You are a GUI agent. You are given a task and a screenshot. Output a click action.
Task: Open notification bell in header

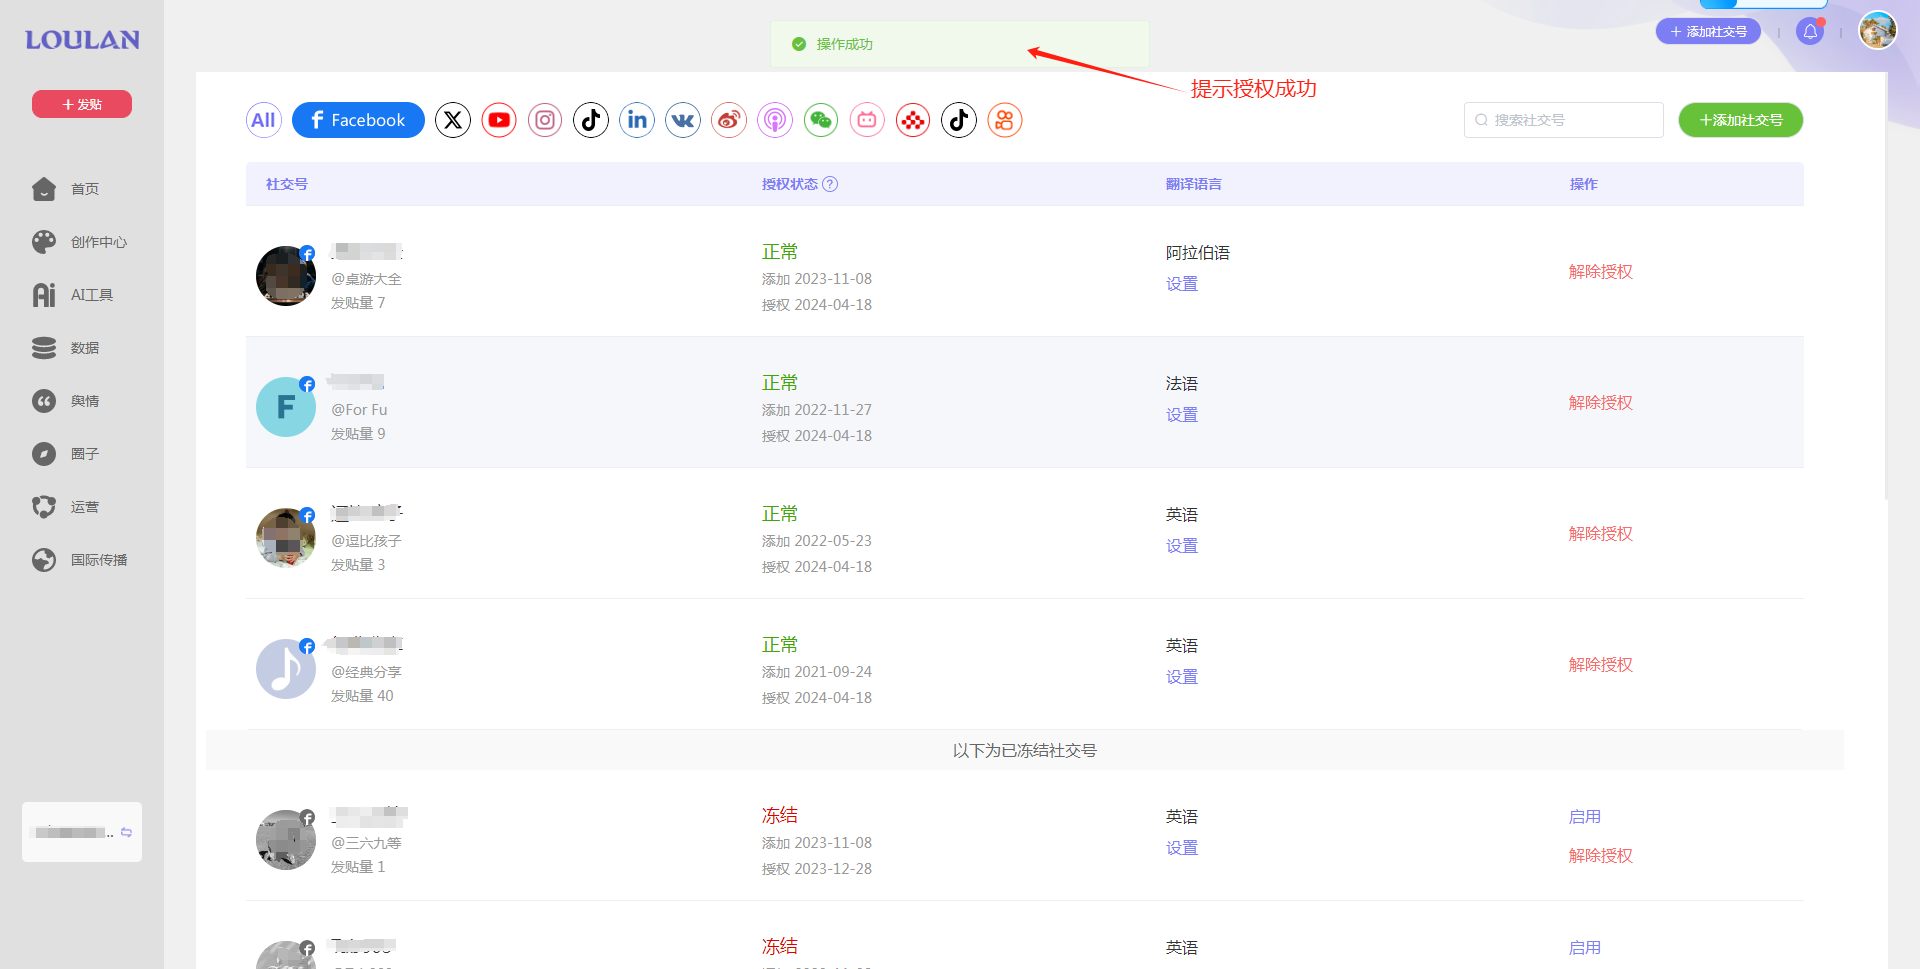pyautogui.click(x=1810, y=31)
